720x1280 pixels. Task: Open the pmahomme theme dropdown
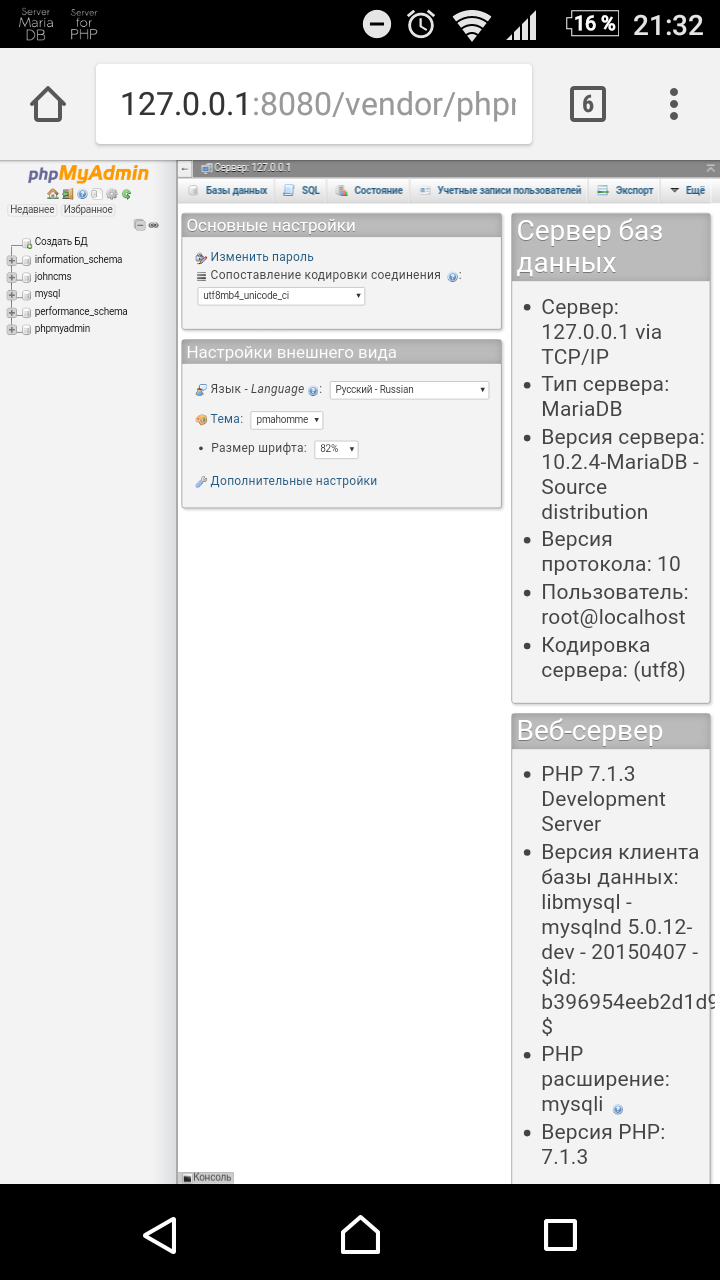287,420
